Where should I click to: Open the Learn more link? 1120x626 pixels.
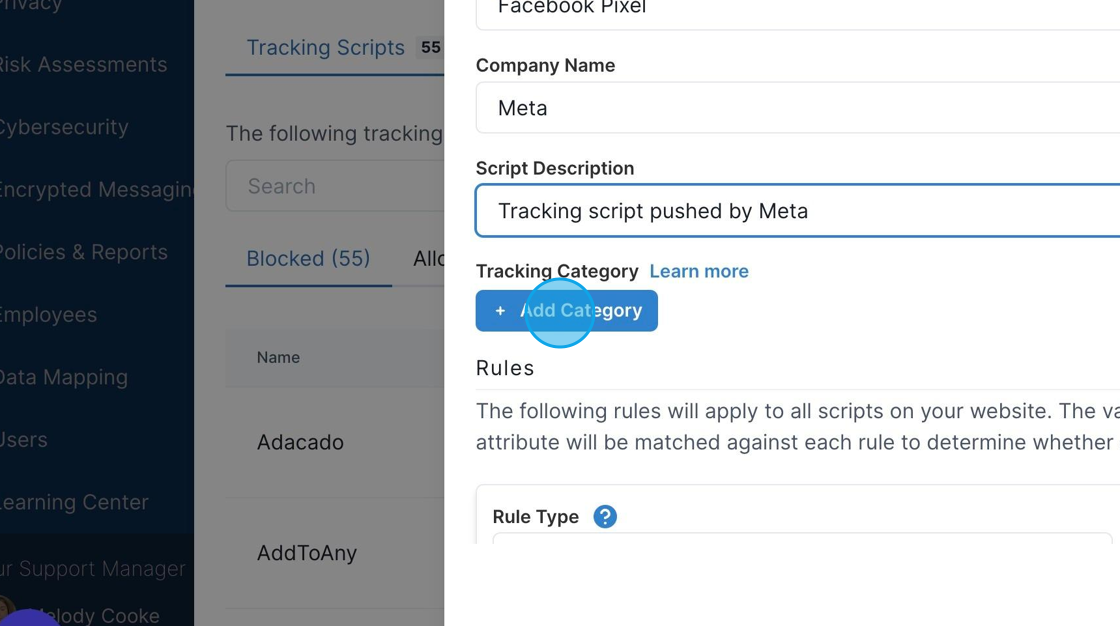pyautogui.click(x=699, y=272)
